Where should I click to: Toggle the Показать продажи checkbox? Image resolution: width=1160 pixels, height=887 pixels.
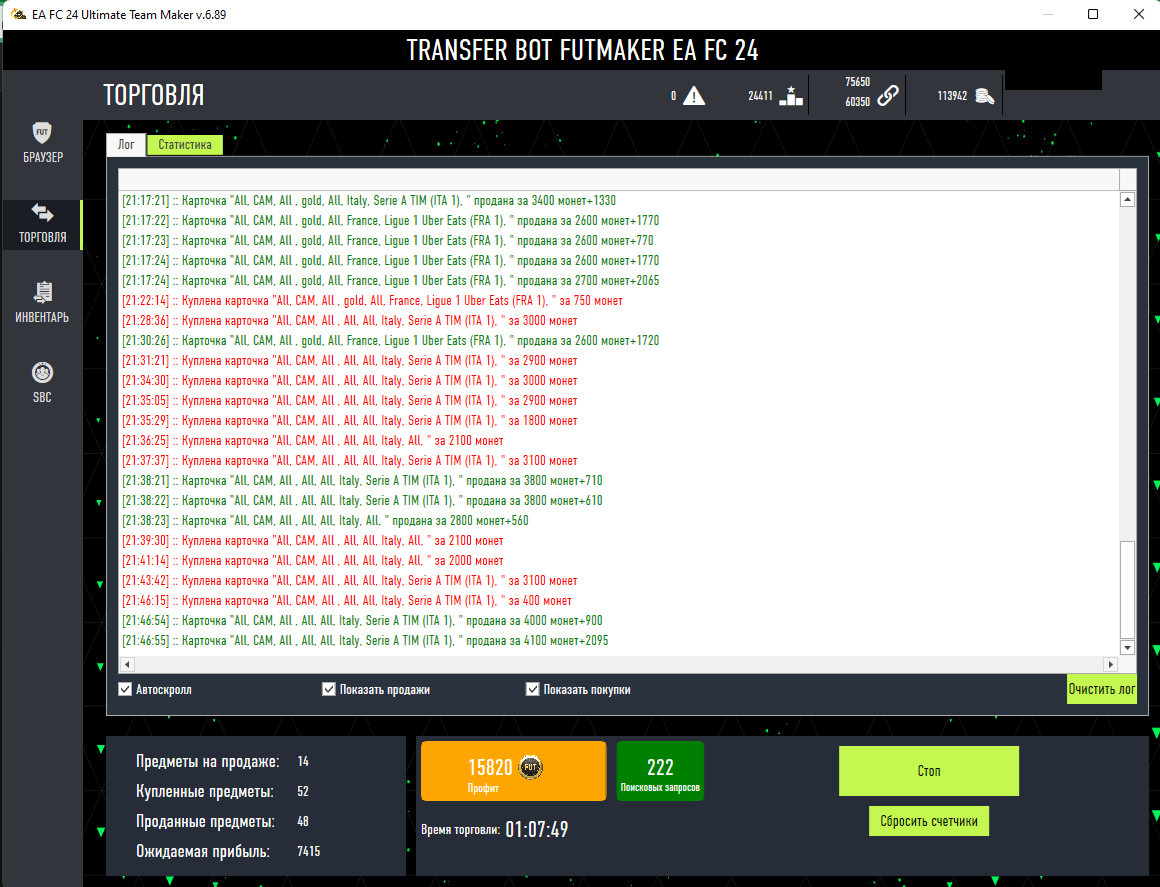pyautogui.click(x=328, y=689)
